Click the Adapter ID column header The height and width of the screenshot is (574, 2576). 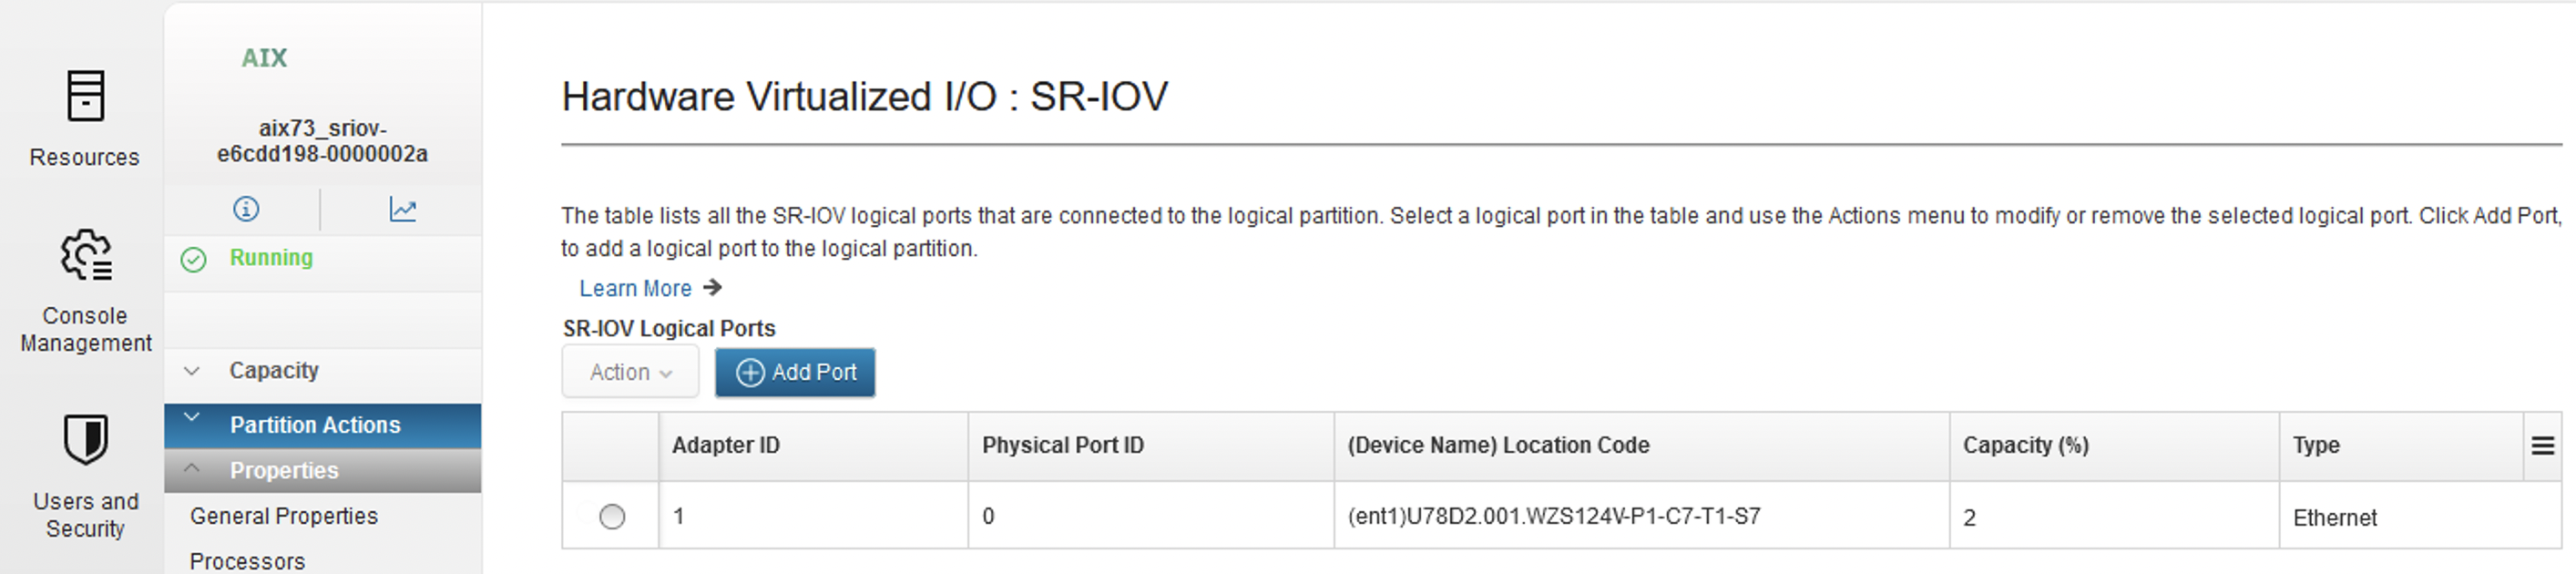click(x=725, y=446)
